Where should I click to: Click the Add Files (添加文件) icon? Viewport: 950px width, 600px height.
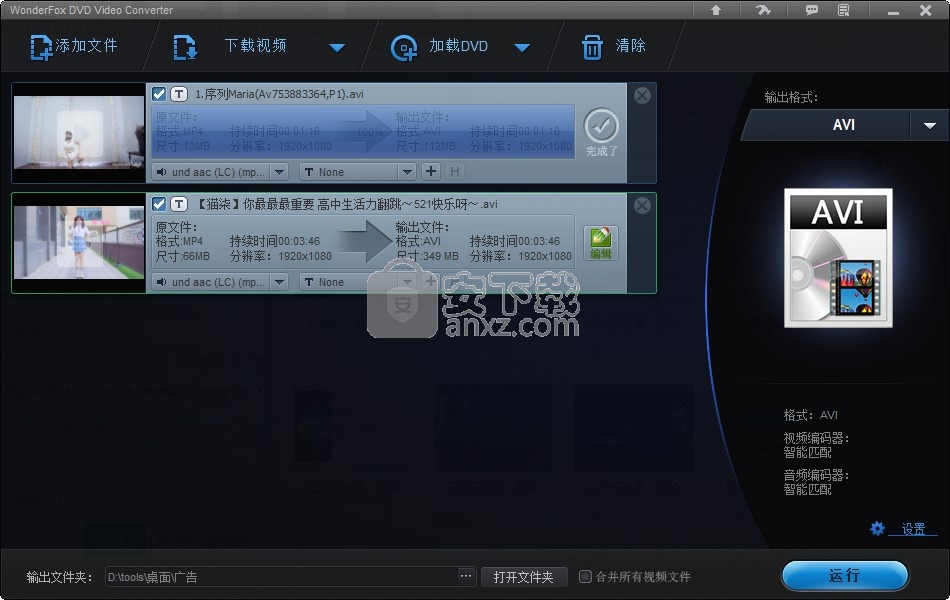[41, 47]
